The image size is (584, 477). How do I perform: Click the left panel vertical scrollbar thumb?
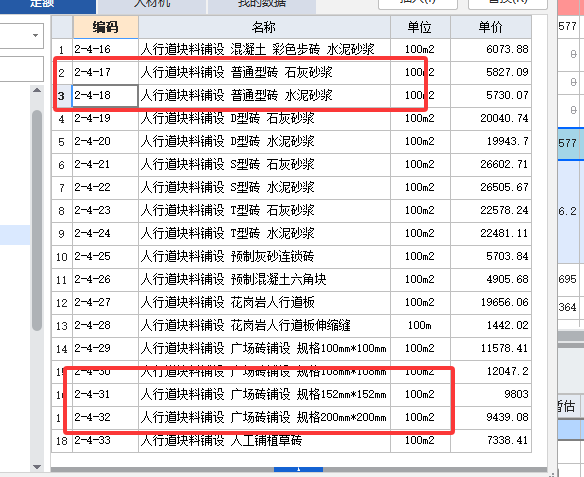(37, 220)
